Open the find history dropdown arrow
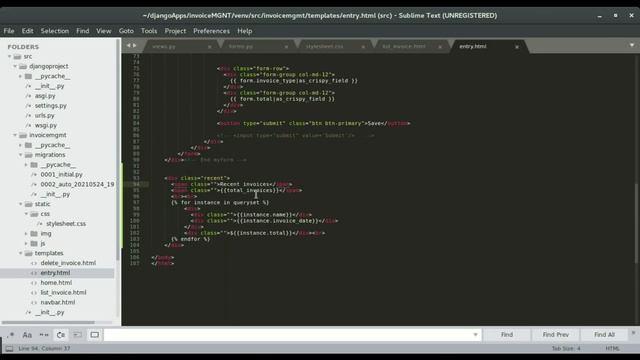Viewport: 640px width, 360px height. tap(476, 335)
